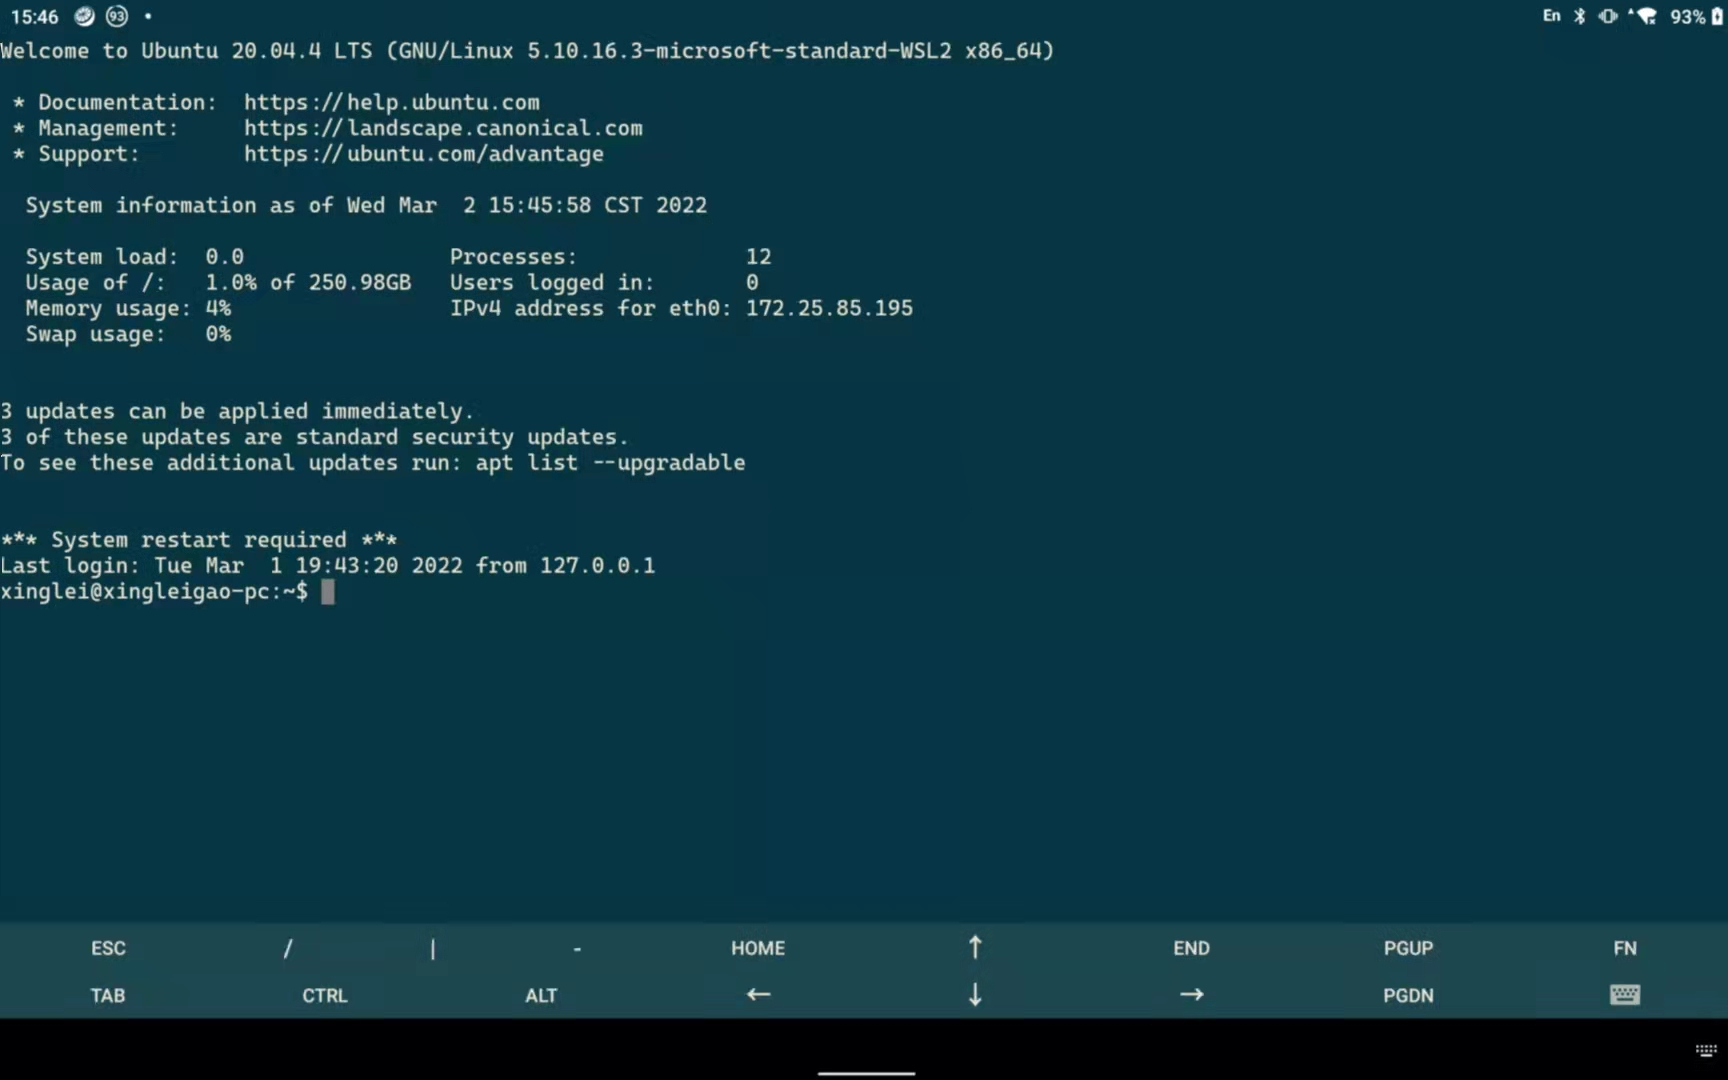This screenshot has width=1728, height=1080.
Task: Tap the vibrate mode status icon
Action: pos(1608,16)
